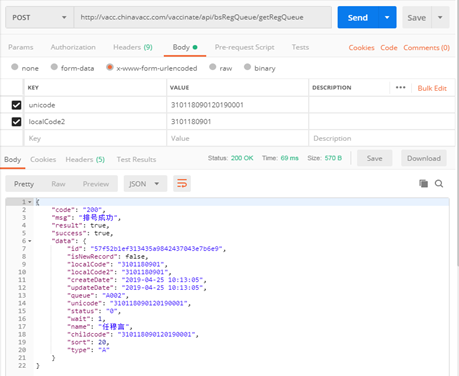Screen dimensions: 459x376
Task: Collapse the JSON root at line 1
Action: point(30,202)
